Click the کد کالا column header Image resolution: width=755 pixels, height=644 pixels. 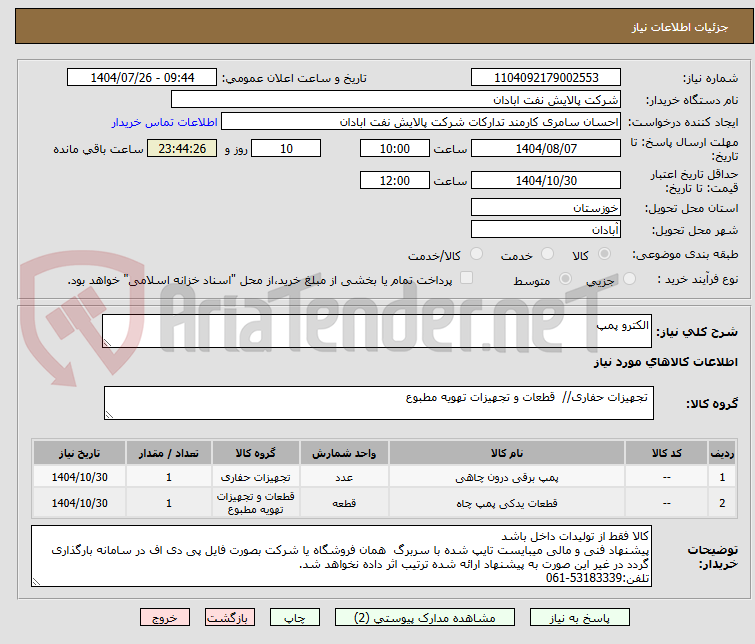tap(666, 453)
